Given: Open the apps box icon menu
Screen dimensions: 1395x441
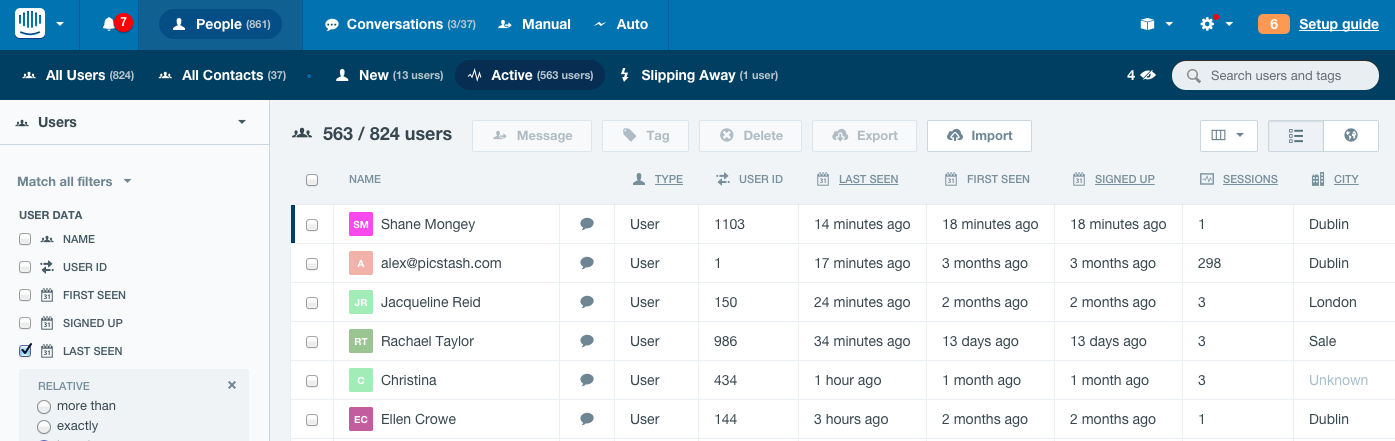Looking at the screenshot, I should click(1156, 24).
